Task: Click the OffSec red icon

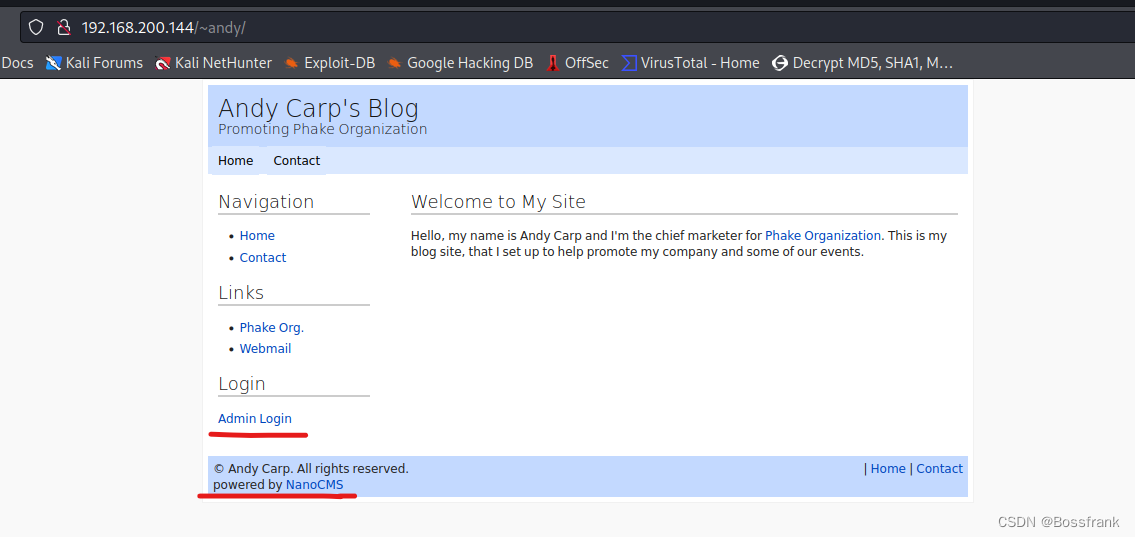Action: click(x=553, y=64)
